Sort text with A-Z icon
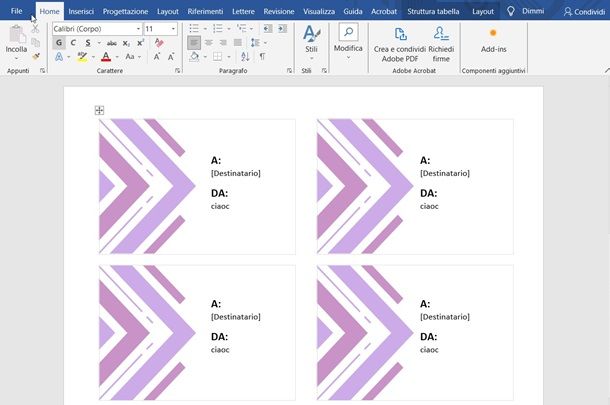Image resolution: width=610 pixels, height=405 pixels. coord(245,57)
